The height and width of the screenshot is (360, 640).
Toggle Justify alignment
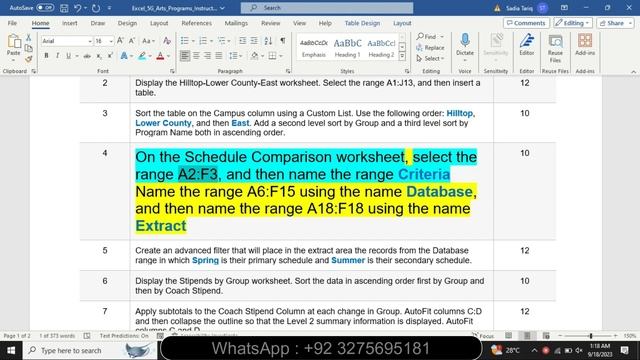coord(219,56)
